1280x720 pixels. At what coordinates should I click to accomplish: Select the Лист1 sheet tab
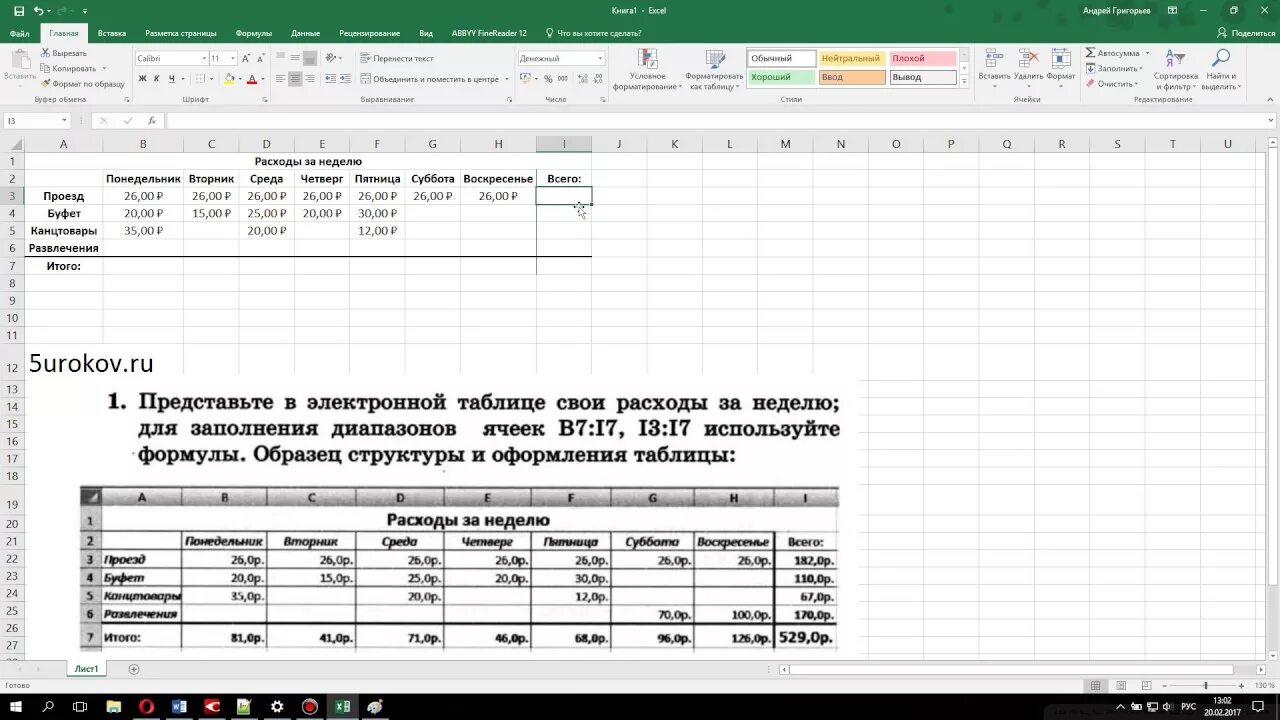pos(86,669)
